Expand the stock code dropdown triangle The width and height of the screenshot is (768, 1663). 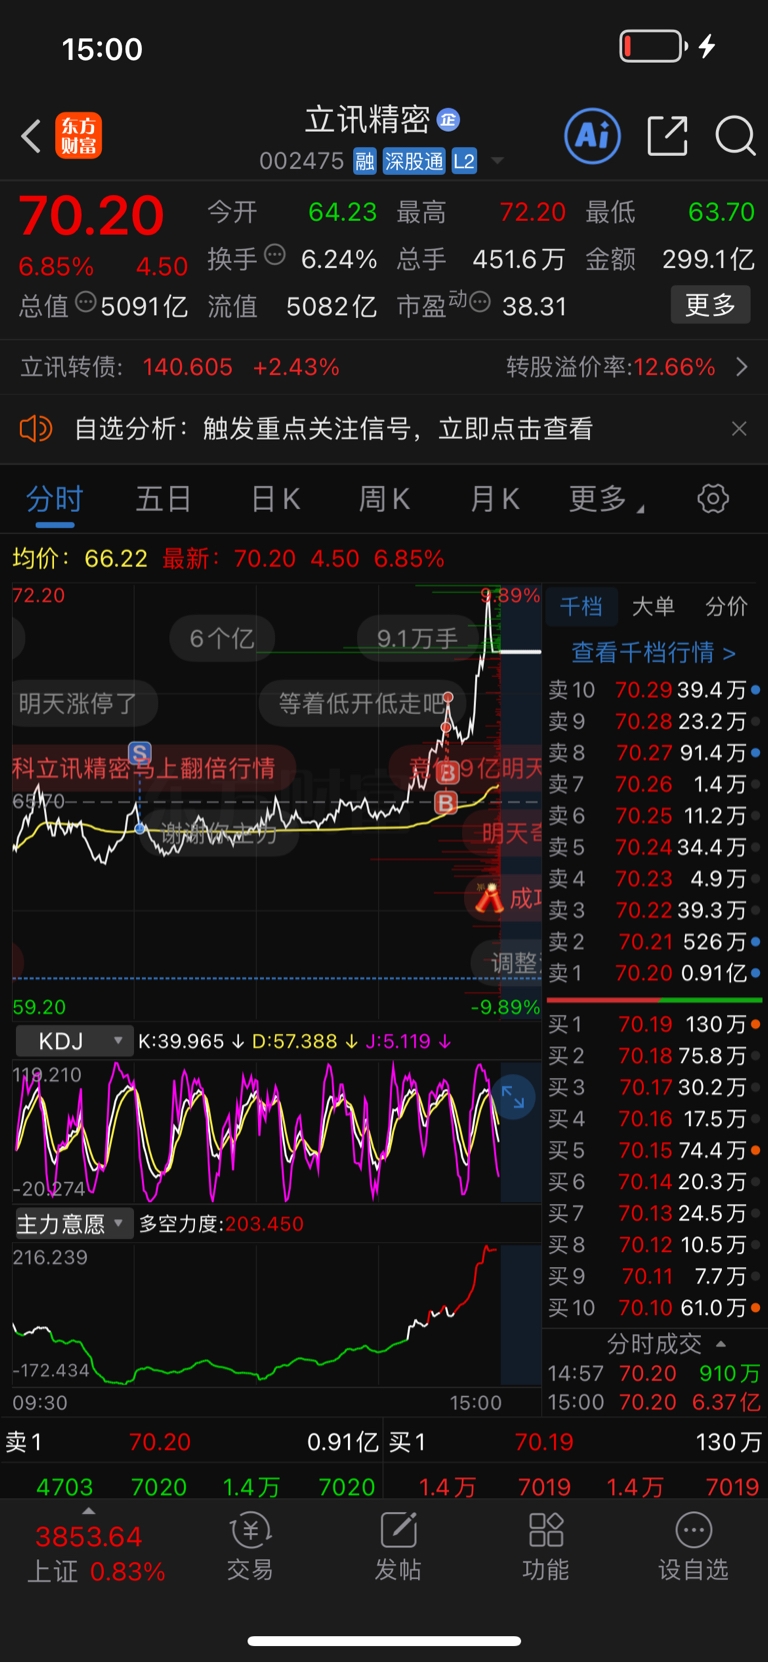pos(497,162)
